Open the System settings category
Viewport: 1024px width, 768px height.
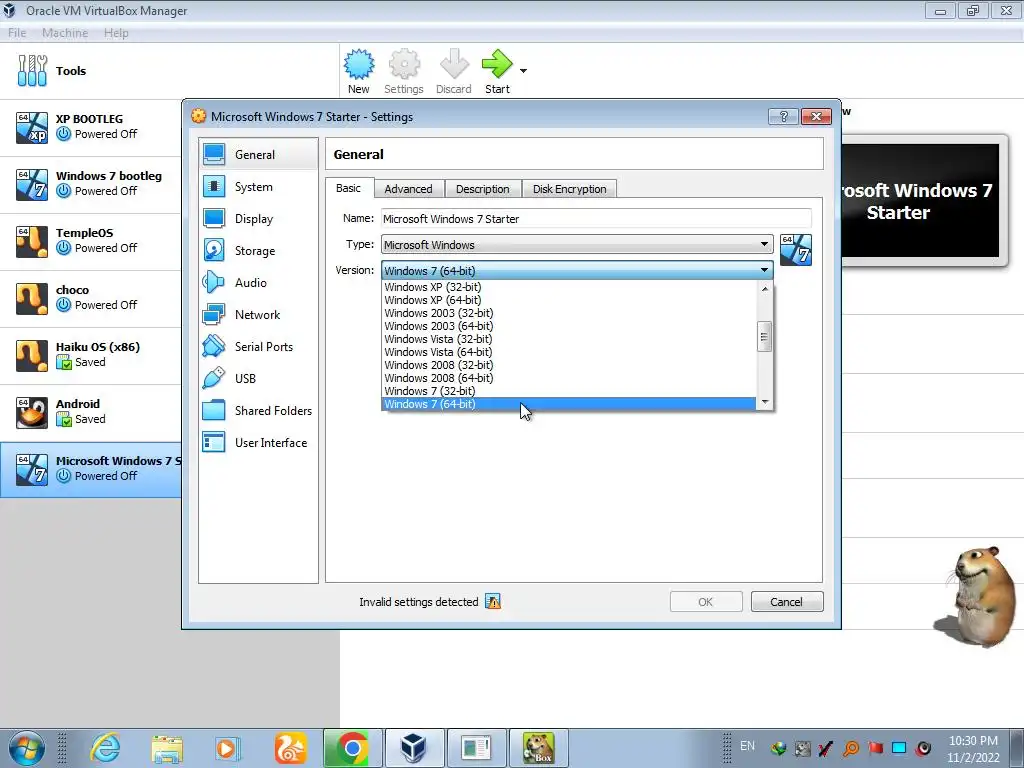pyautogui.click(x=259, y=187)
